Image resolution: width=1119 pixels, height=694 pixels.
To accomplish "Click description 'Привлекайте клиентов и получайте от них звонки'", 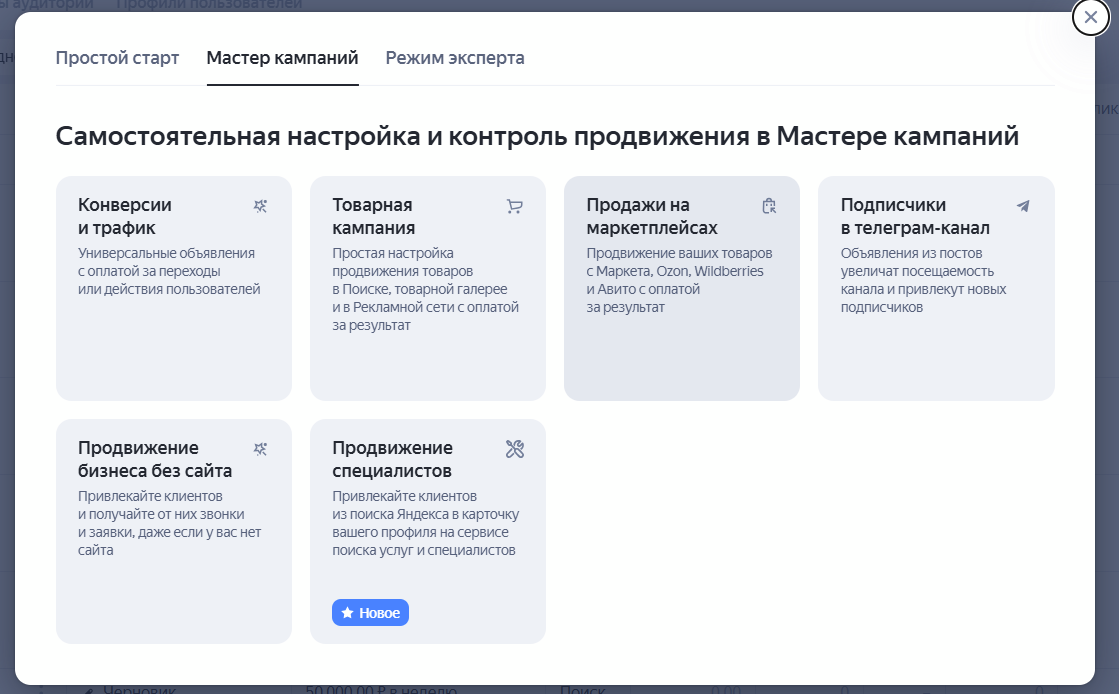I will click(170, 523).
